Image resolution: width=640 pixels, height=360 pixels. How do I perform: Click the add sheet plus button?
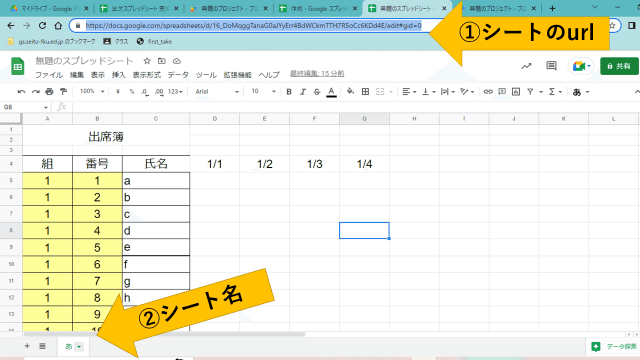27,346
